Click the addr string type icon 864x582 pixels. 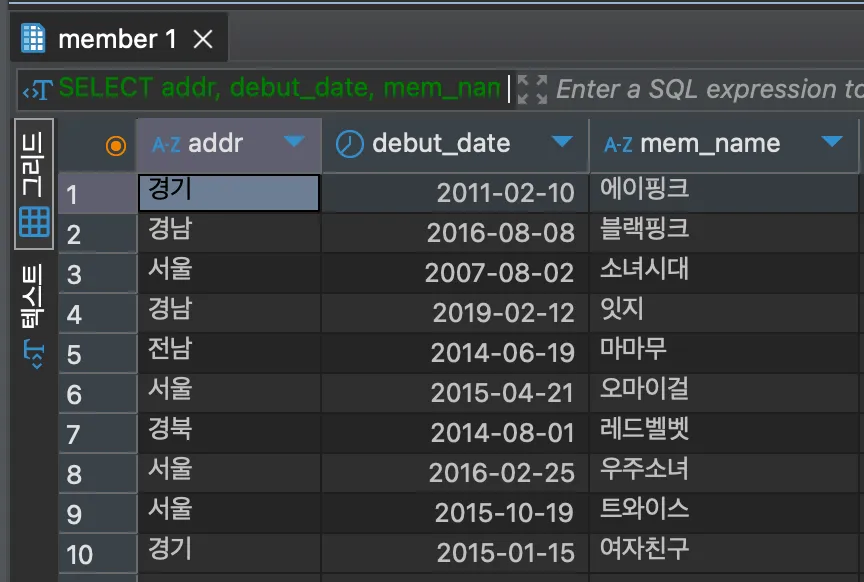pyautogui.click(x=166, y=145)
